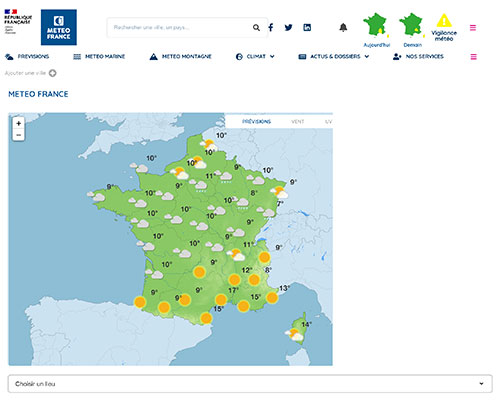The image size is (500, 400).
Task: Open the Twitter bird icon
Action: pos(289,28)
